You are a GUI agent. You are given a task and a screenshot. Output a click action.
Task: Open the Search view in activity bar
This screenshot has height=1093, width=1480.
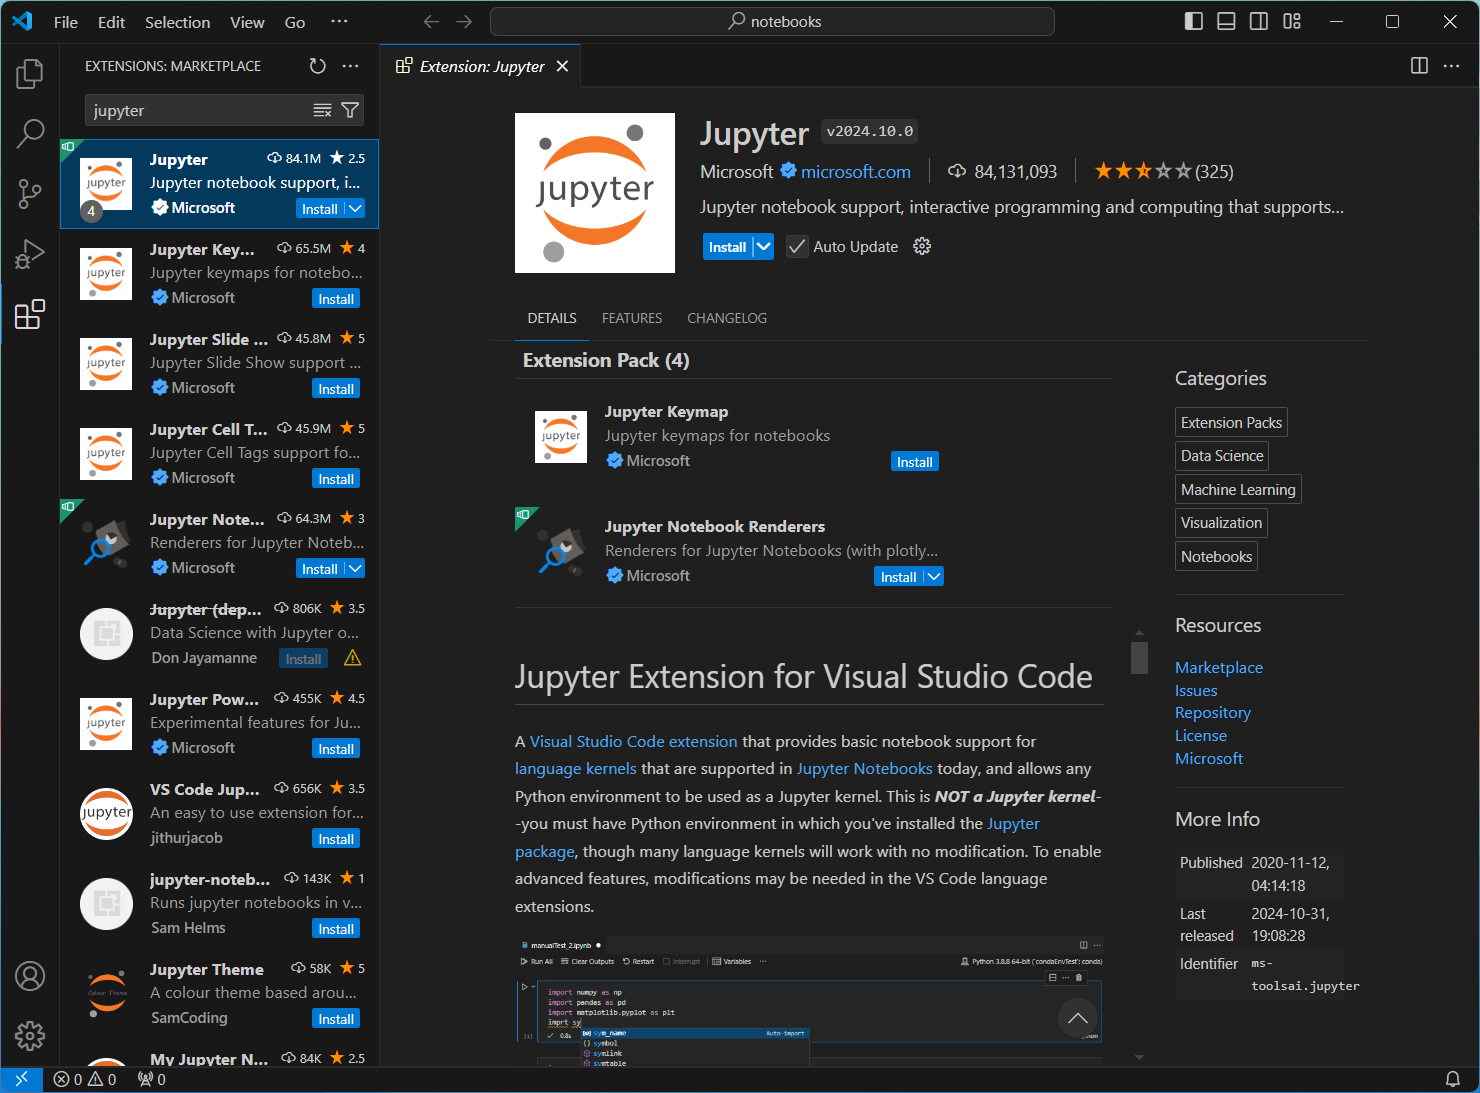(x=30, y=133)
